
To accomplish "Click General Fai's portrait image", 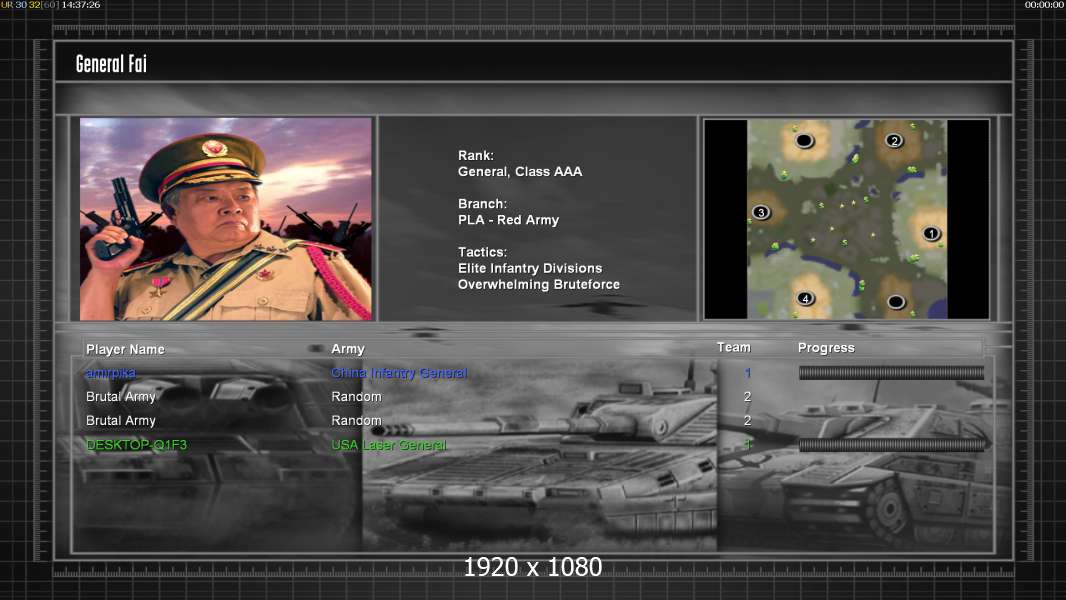I will click(x=226, y=219).
